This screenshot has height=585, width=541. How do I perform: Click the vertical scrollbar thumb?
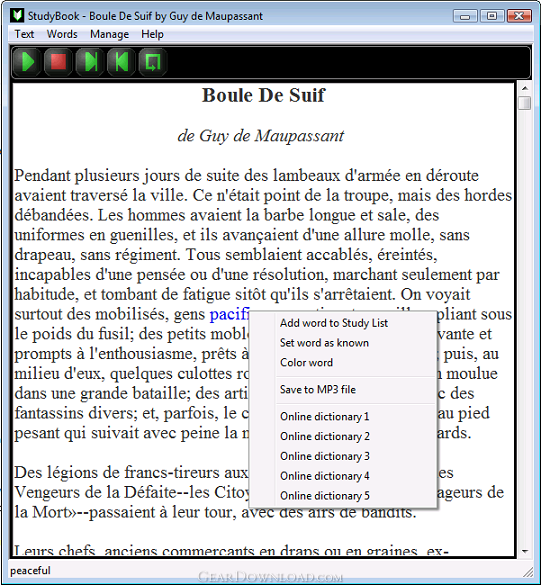pos(525,103)
